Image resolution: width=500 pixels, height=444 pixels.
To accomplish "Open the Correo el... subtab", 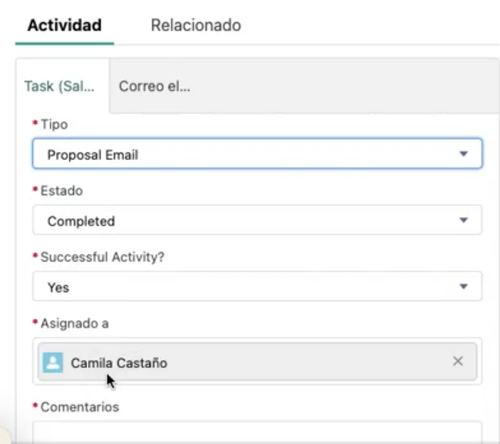I will point(155,86).
